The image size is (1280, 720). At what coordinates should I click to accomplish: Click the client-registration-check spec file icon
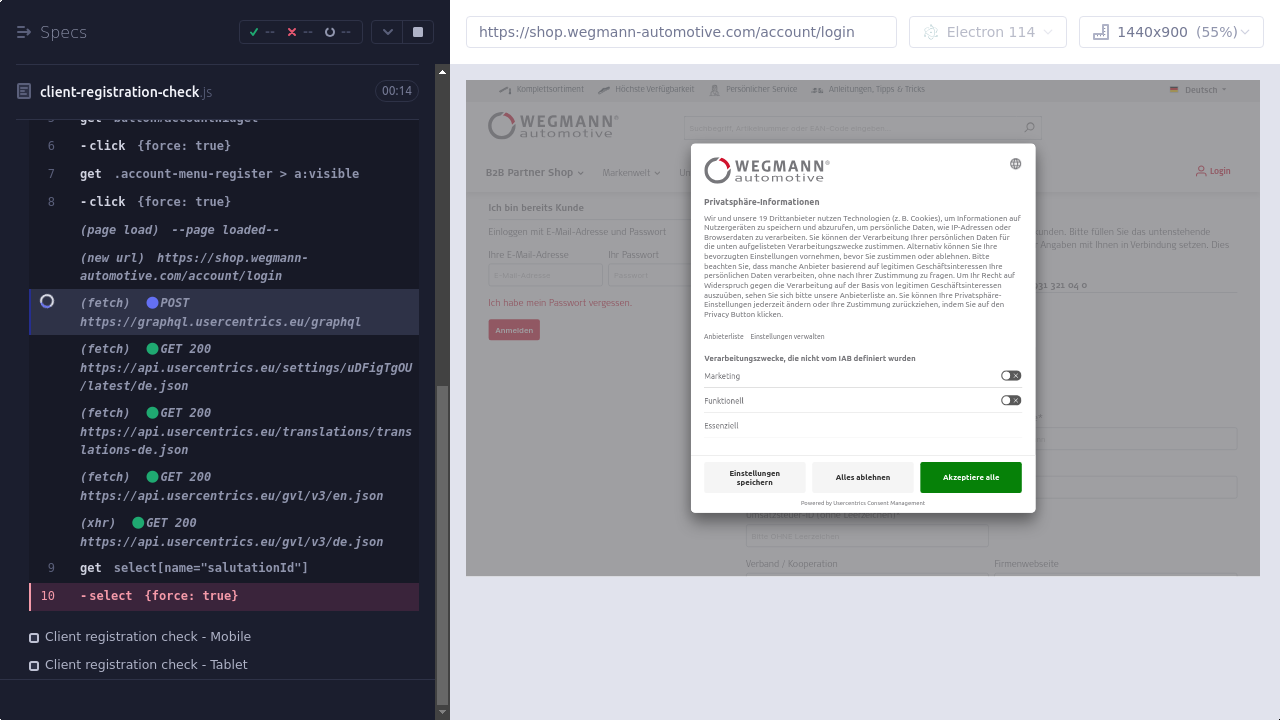tap(24, 92)
